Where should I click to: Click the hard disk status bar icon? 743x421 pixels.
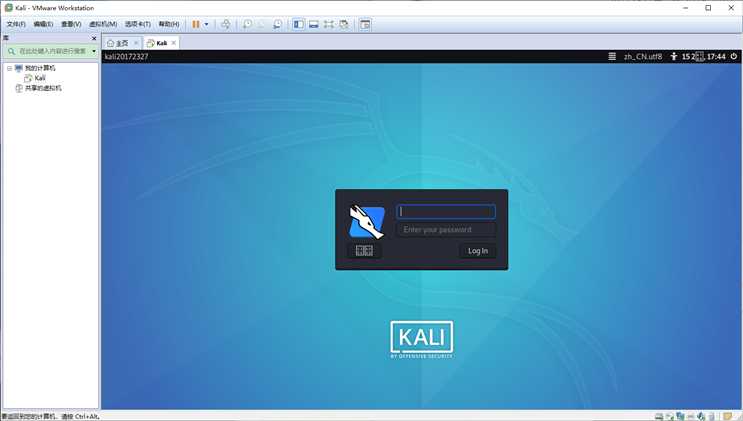[659, 416]
